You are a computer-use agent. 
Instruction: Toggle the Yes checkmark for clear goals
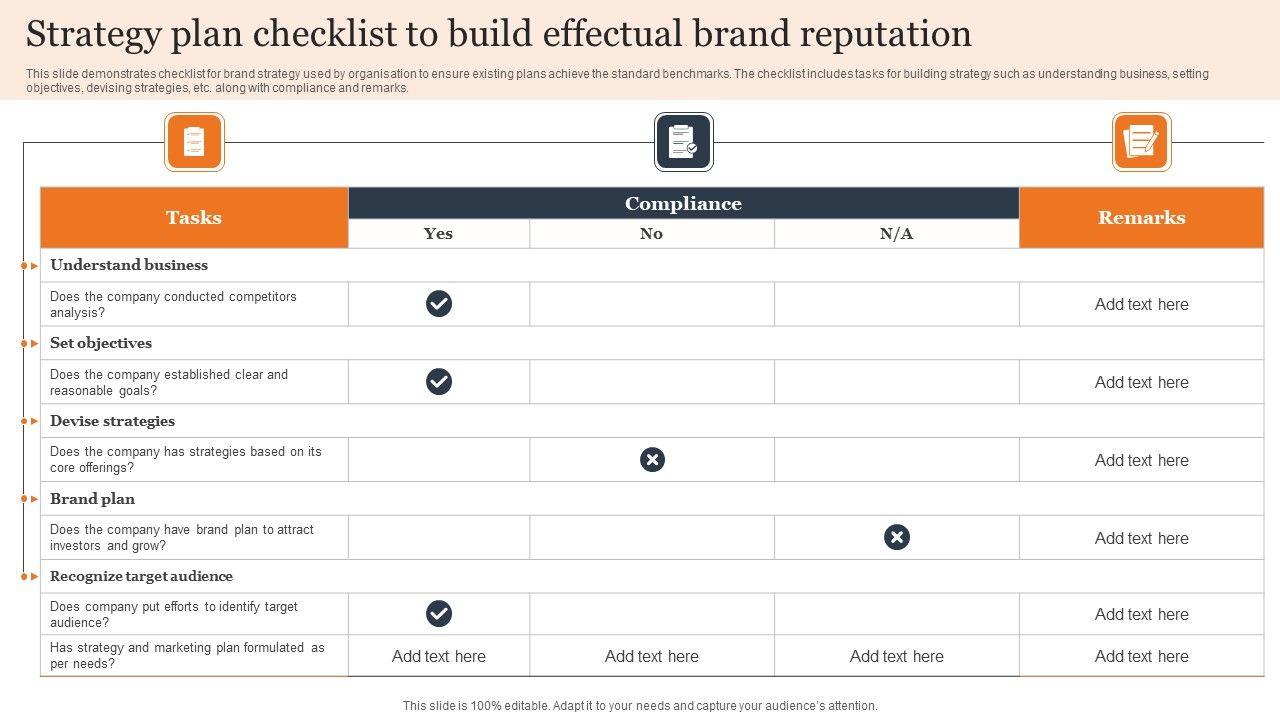439,382
